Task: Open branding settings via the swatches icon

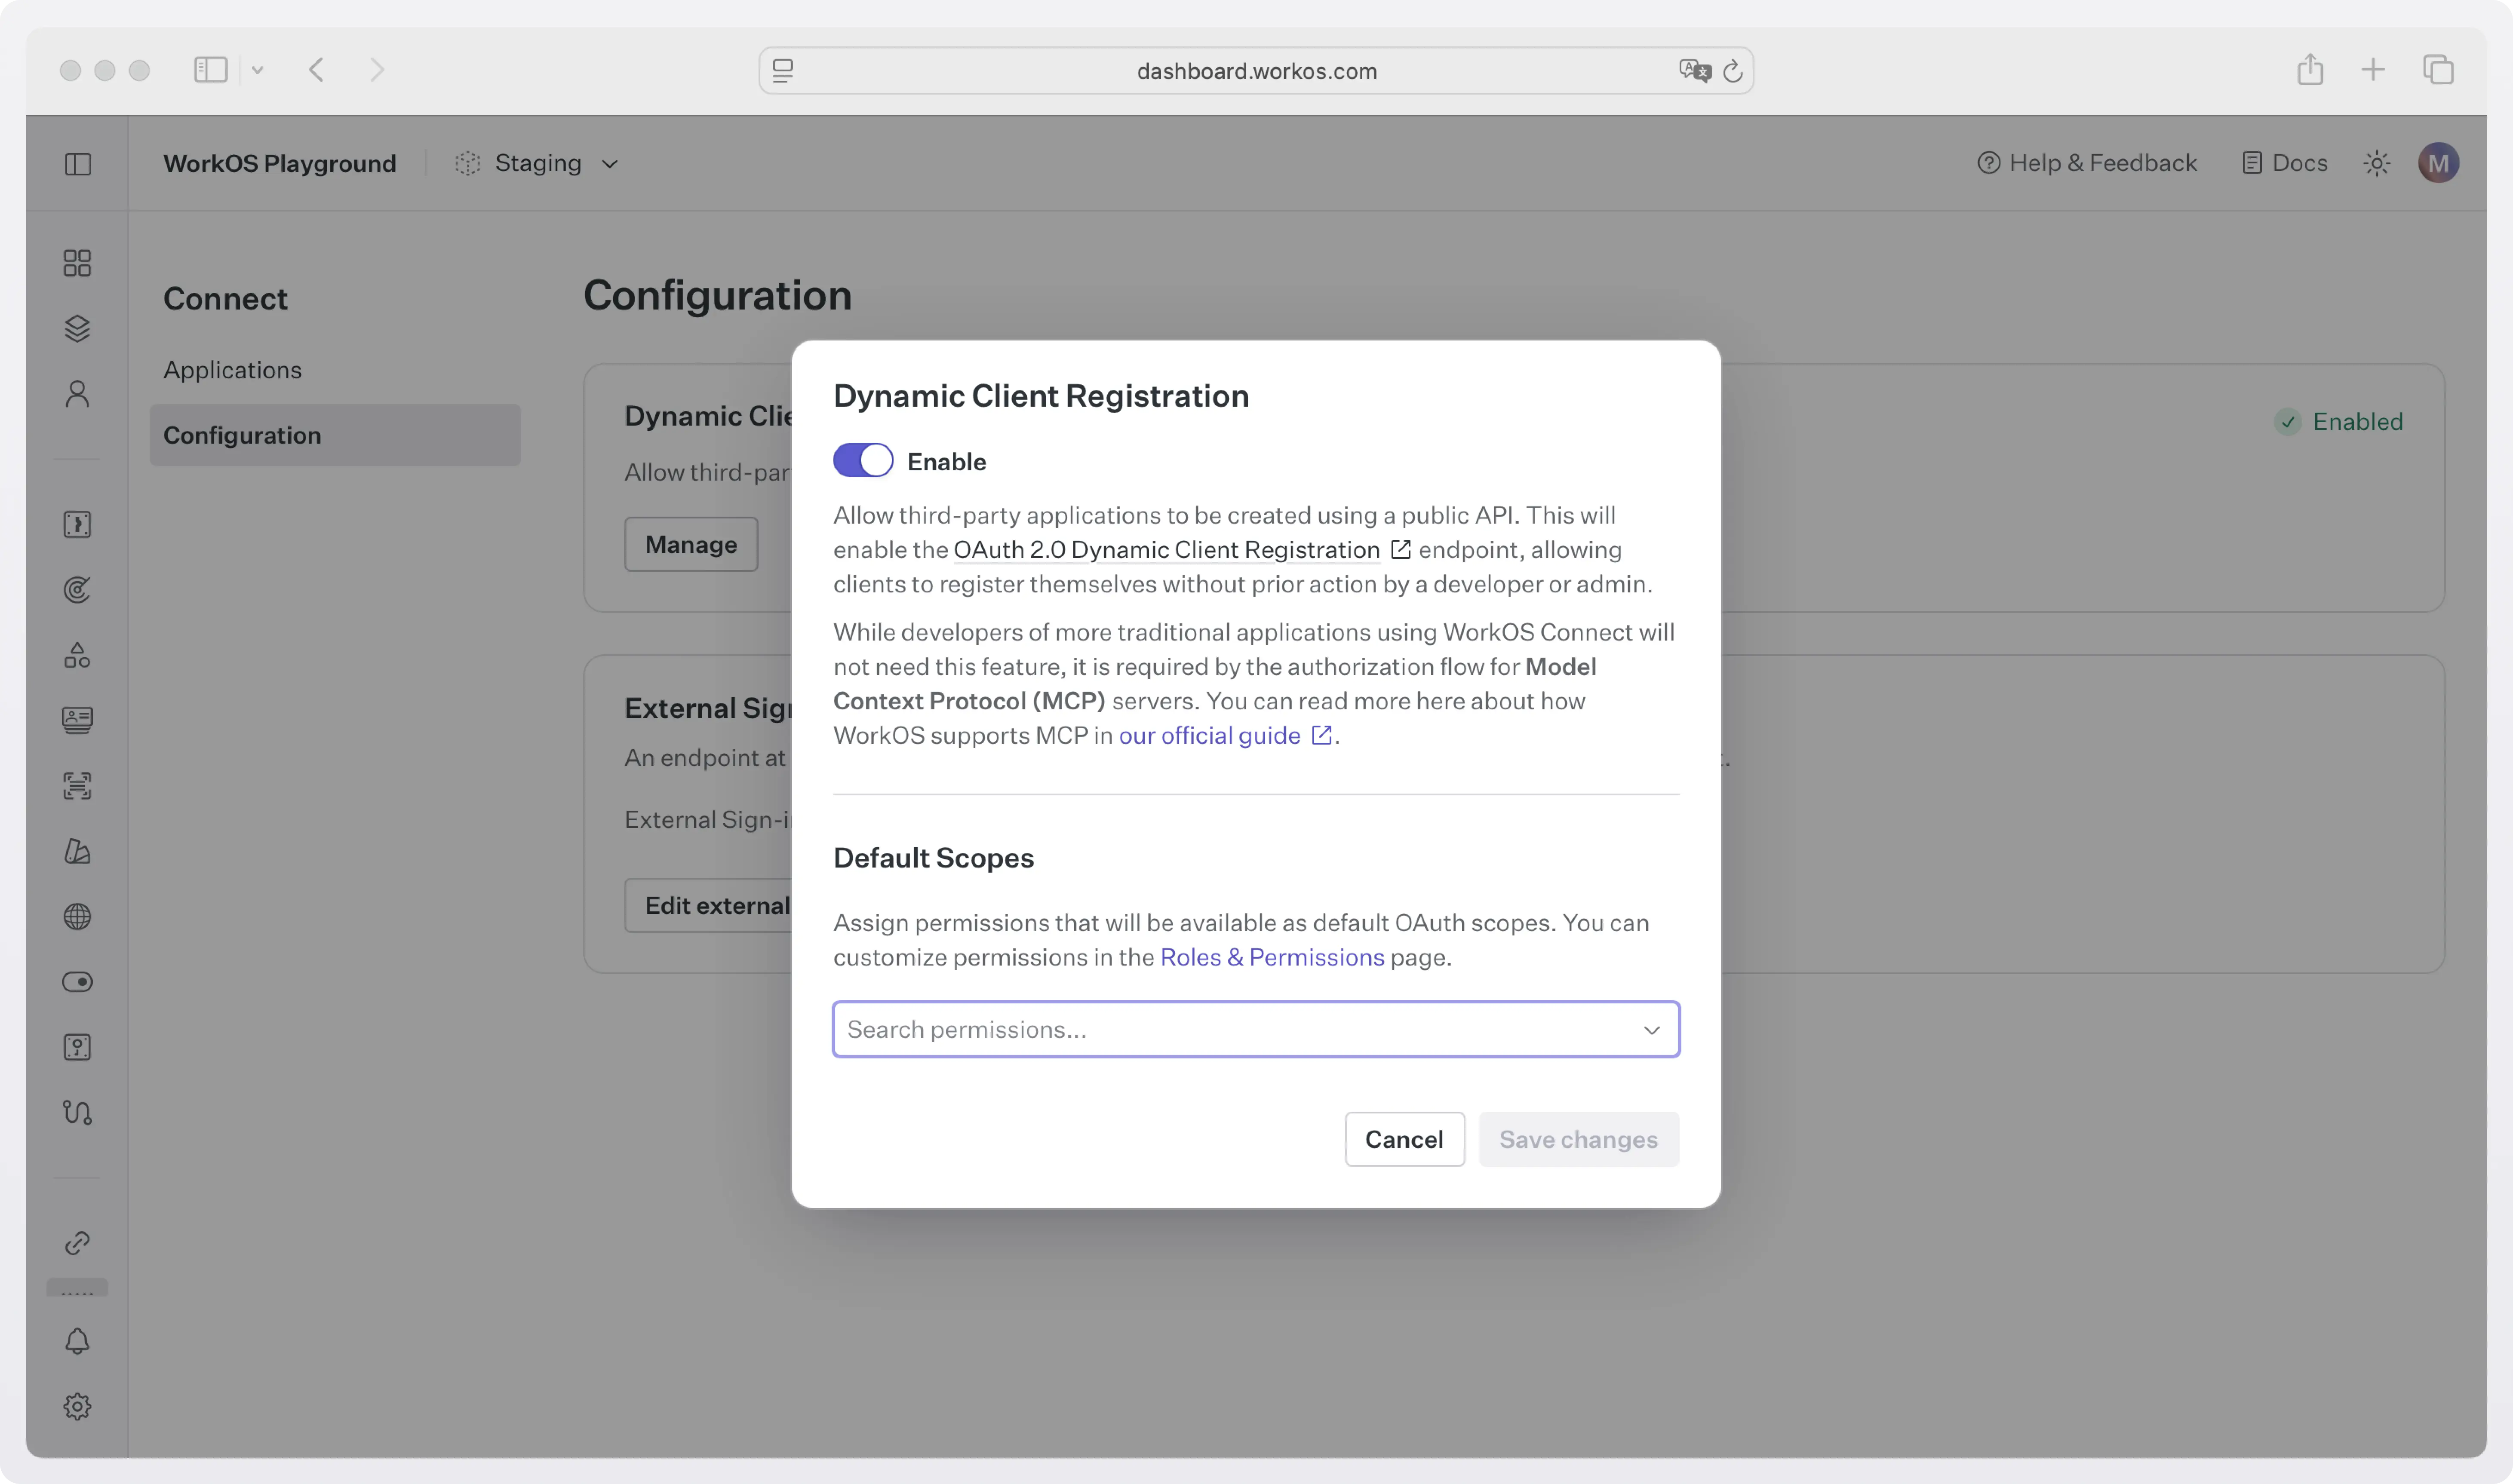Action: point(78,851)
